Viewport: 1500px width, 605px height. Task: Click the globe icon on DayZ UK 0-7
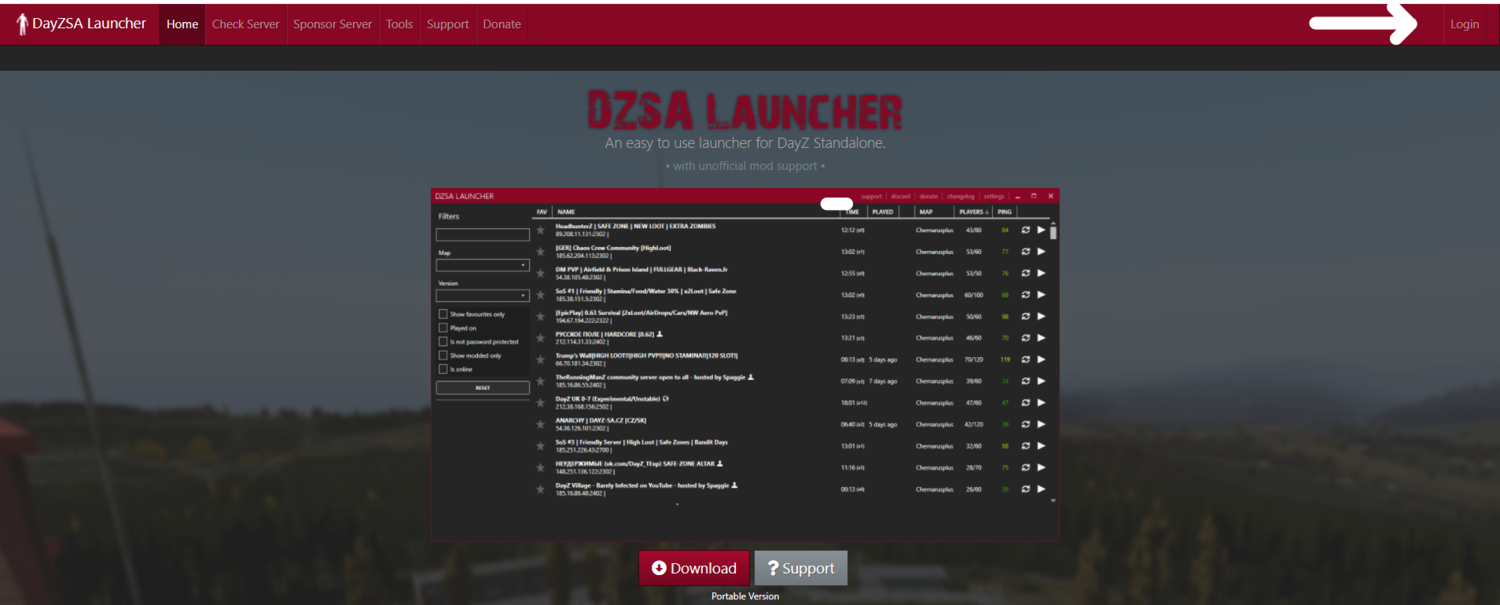pyautogui.click(x=667, y=399)
